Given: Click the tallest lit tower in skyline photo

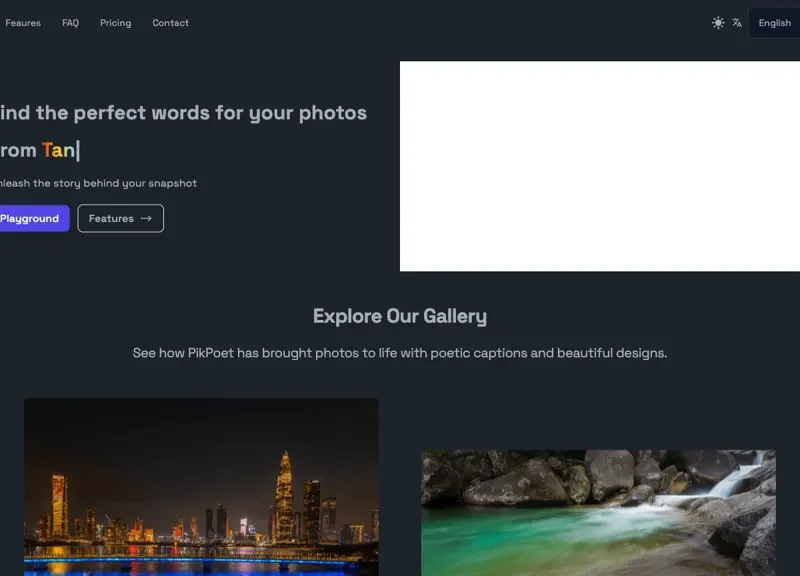Looking at the screenshot, I should (285, 495).
